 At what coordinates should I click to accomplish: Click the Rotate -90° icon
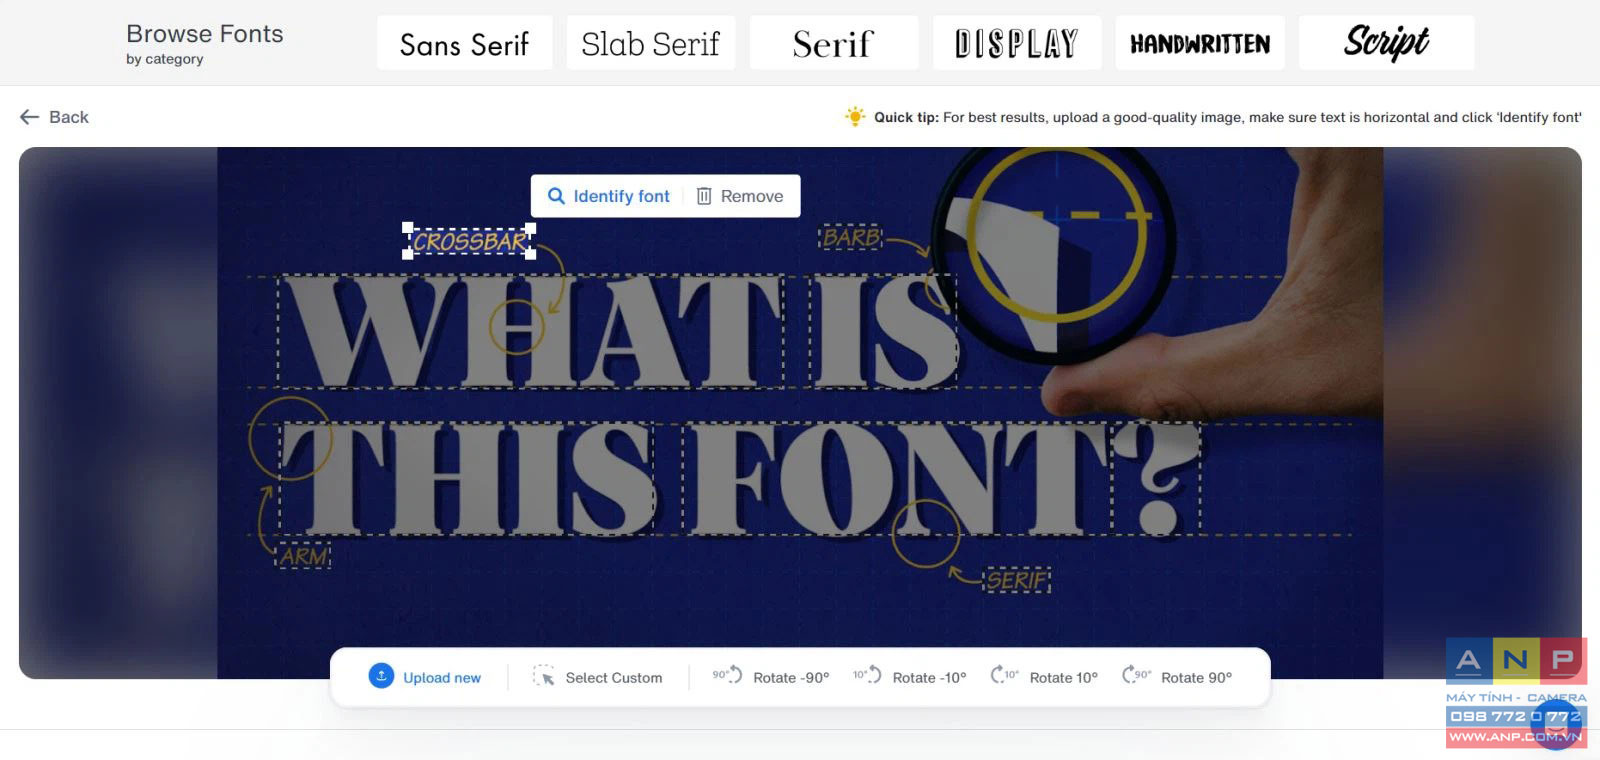tap(727, 675)
